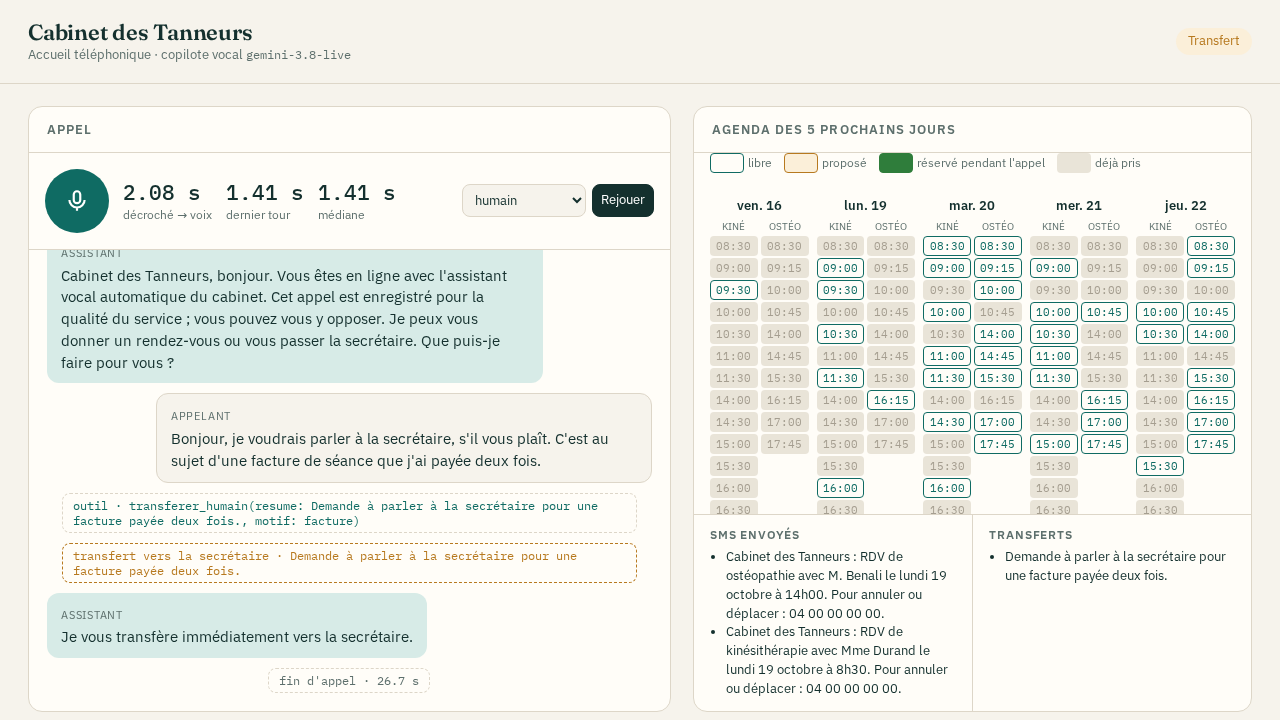
Task: Pick the 10:00 kiné slot on jeu. 22
Action: click(x=1160, y=312)
